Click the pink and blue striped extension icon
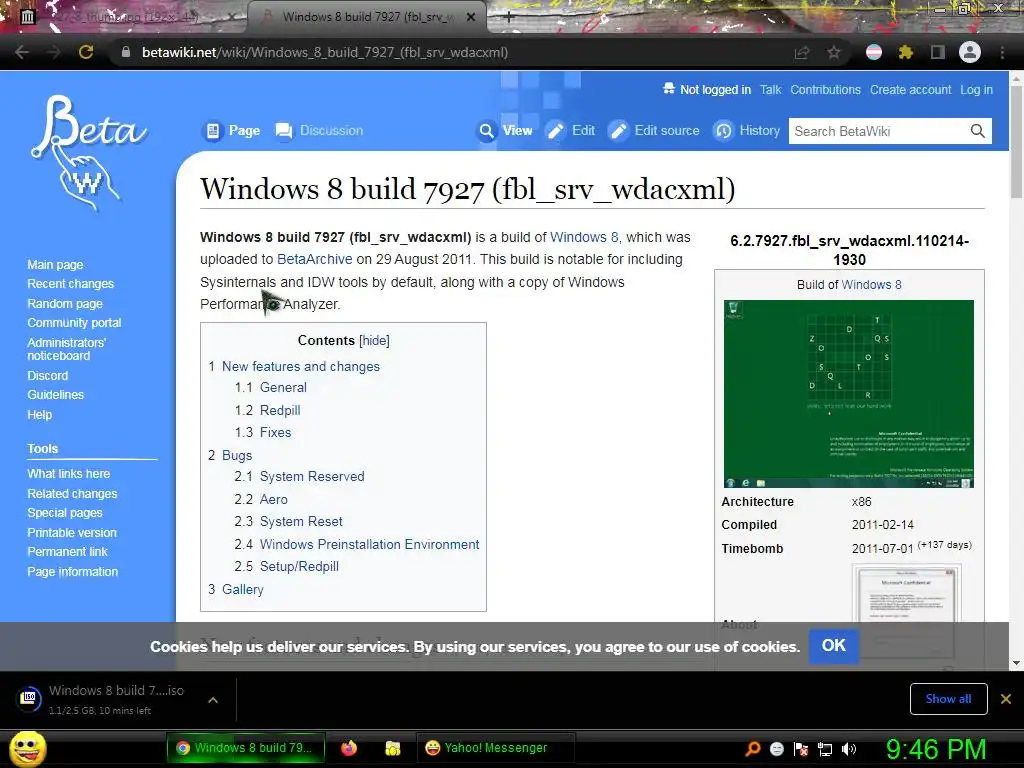 [x=874, y=52]
